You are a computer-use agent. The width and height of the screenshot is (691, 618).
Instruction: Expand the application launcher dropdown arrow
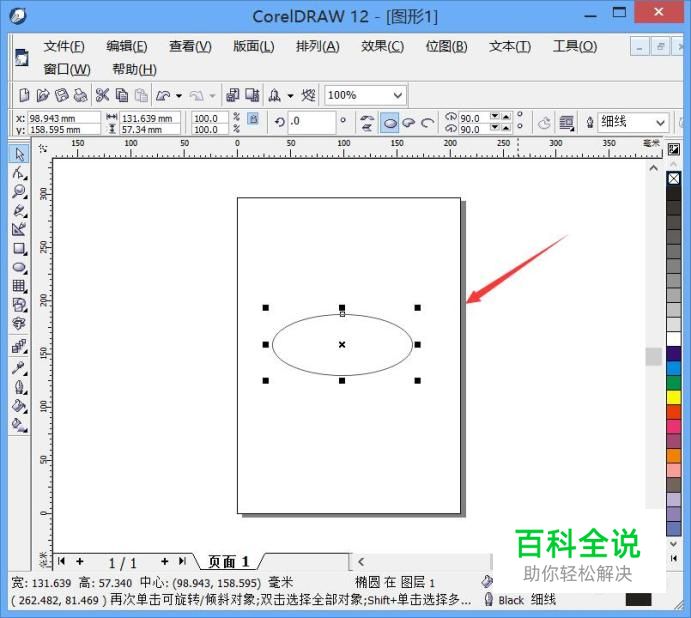(290, 95)
